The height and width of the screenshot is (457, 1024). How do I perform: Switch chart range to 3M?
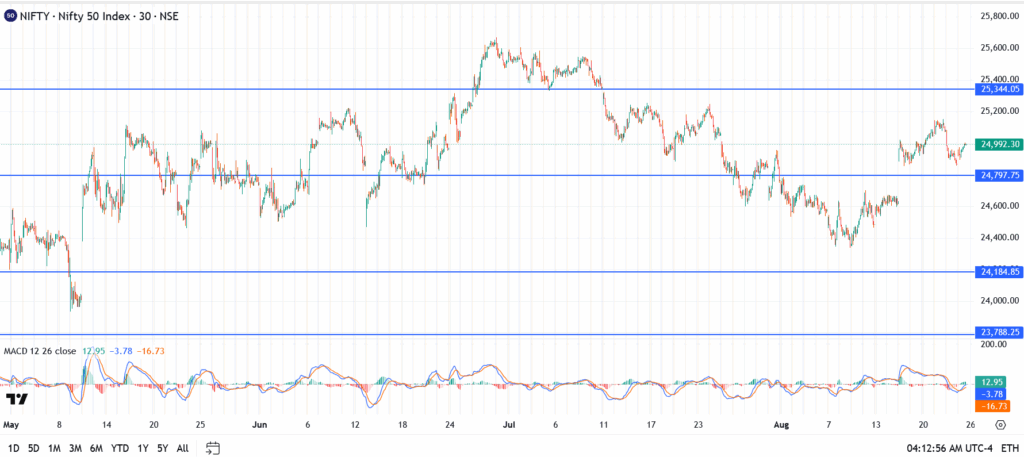coord(76,449)
